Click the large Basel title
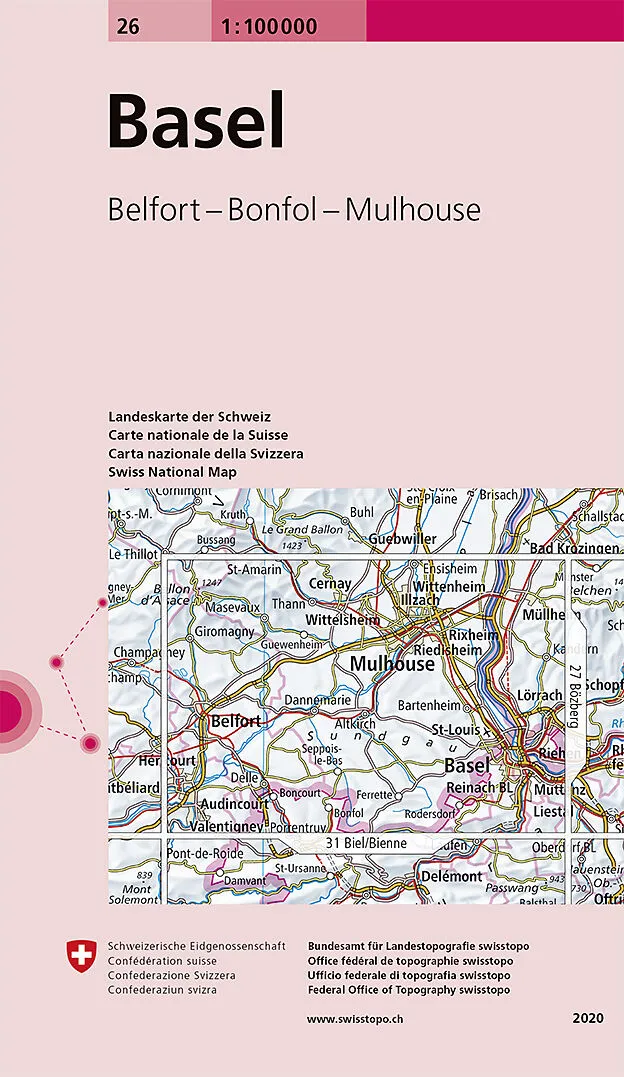The width and height of the screenshot is (624, 1077). (x=196, y=122)
